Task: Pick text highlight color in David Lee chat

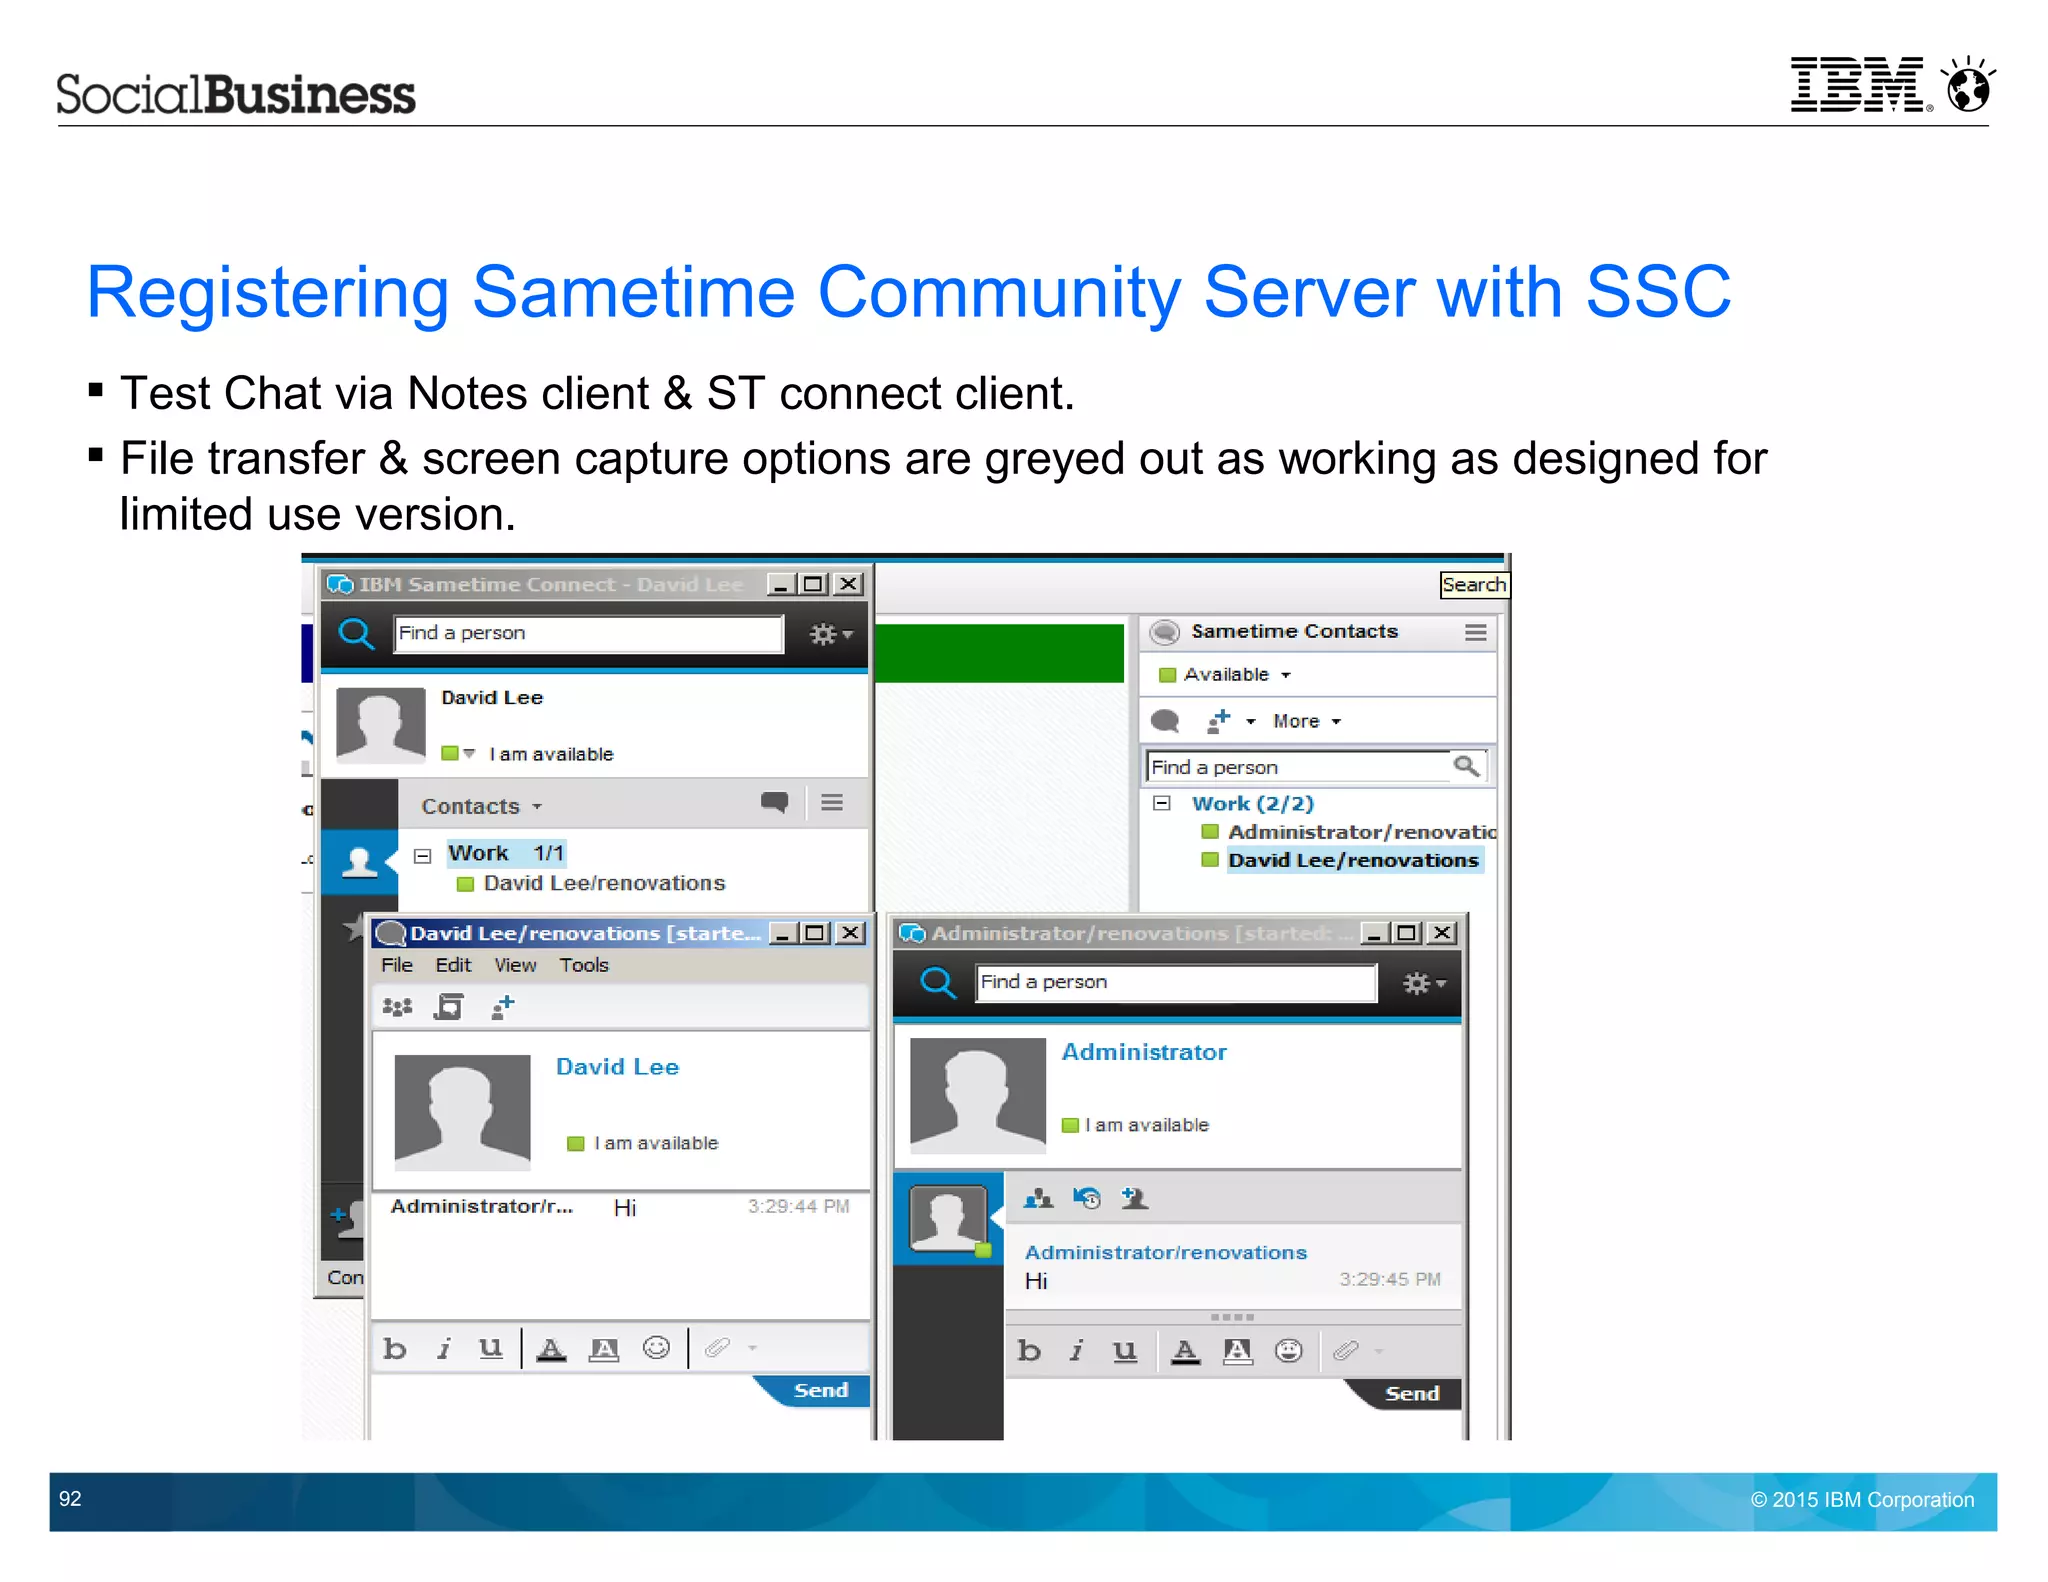Action: click(604, 1350)
